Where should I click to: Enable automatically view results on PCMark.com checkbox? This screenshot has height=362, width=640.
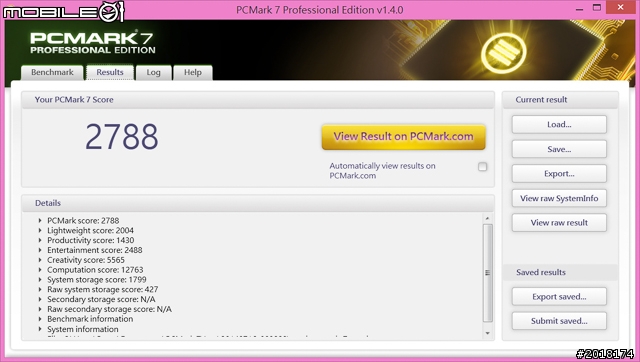tap(482, 167)
